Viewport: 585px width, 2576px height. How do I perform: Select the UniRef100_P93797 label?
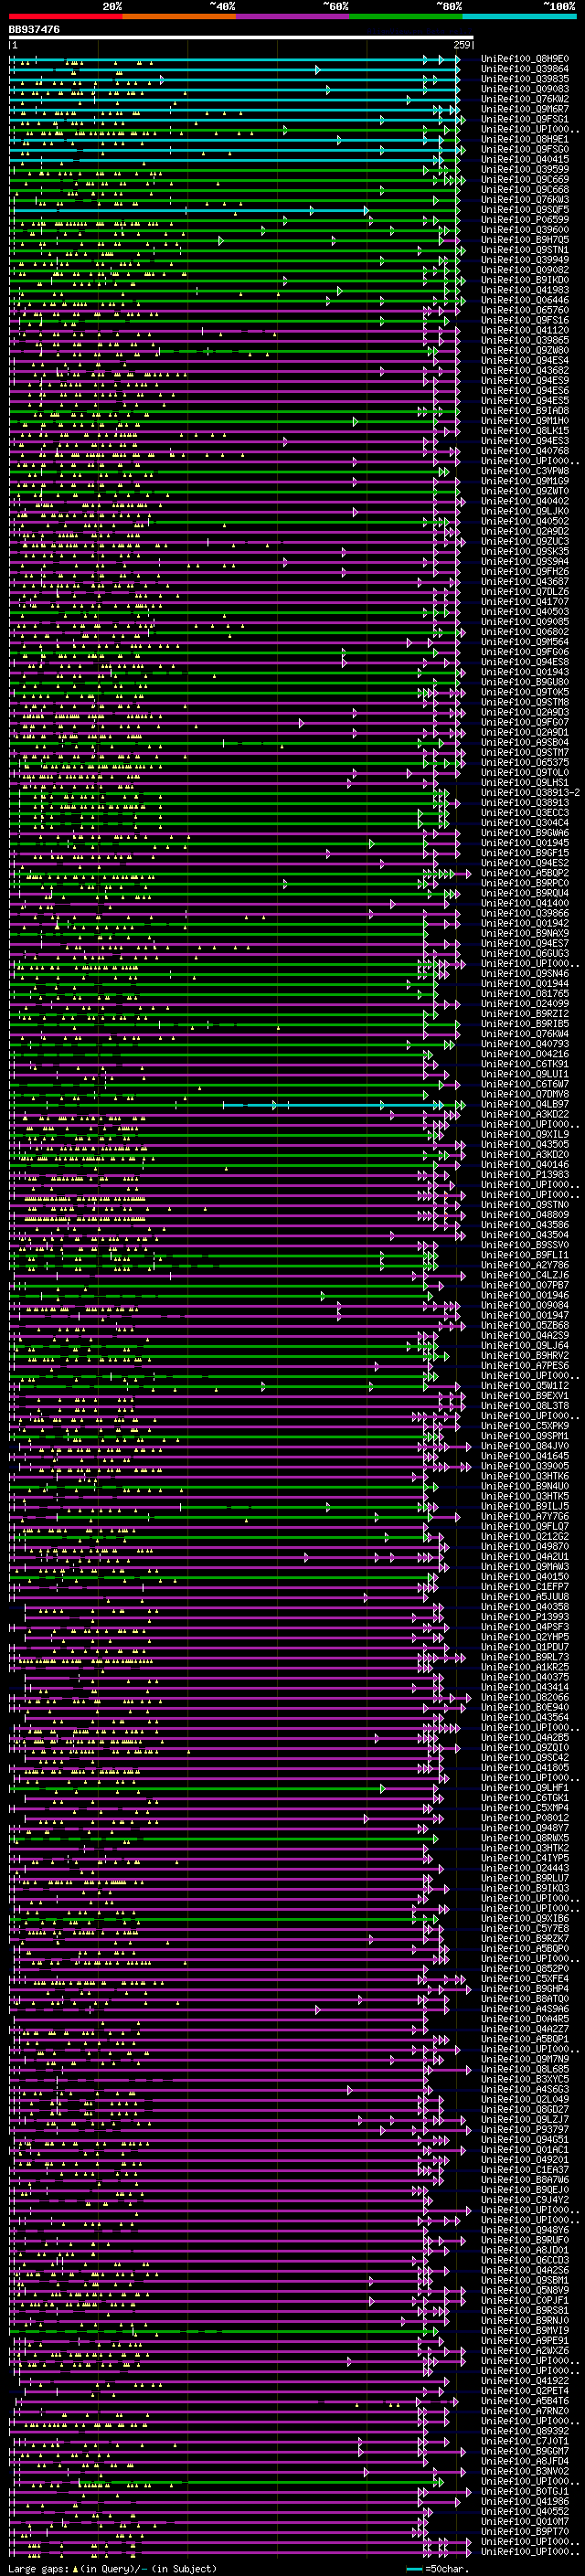click(525, 2129)
